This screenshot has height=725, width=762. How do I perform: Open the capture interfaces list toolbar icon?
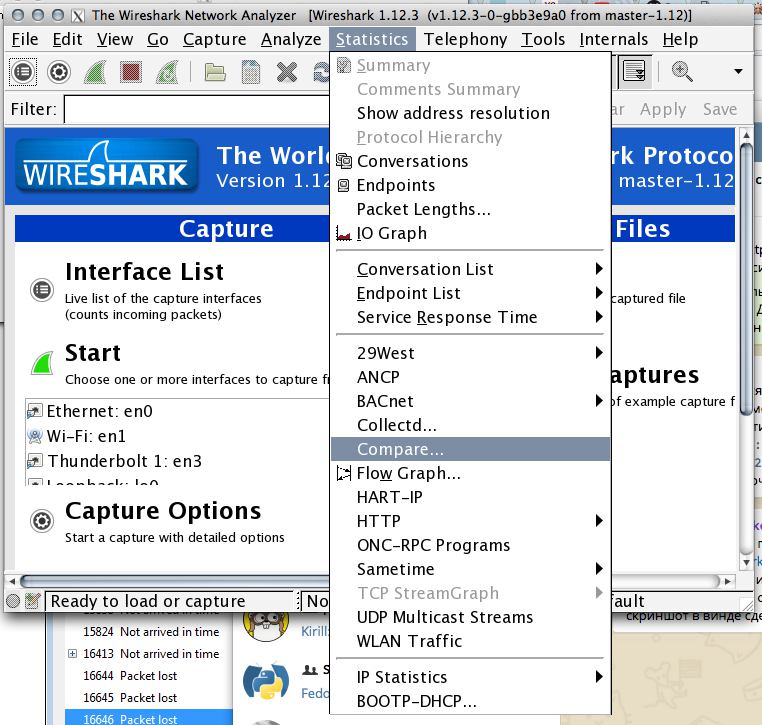point(23,72)
